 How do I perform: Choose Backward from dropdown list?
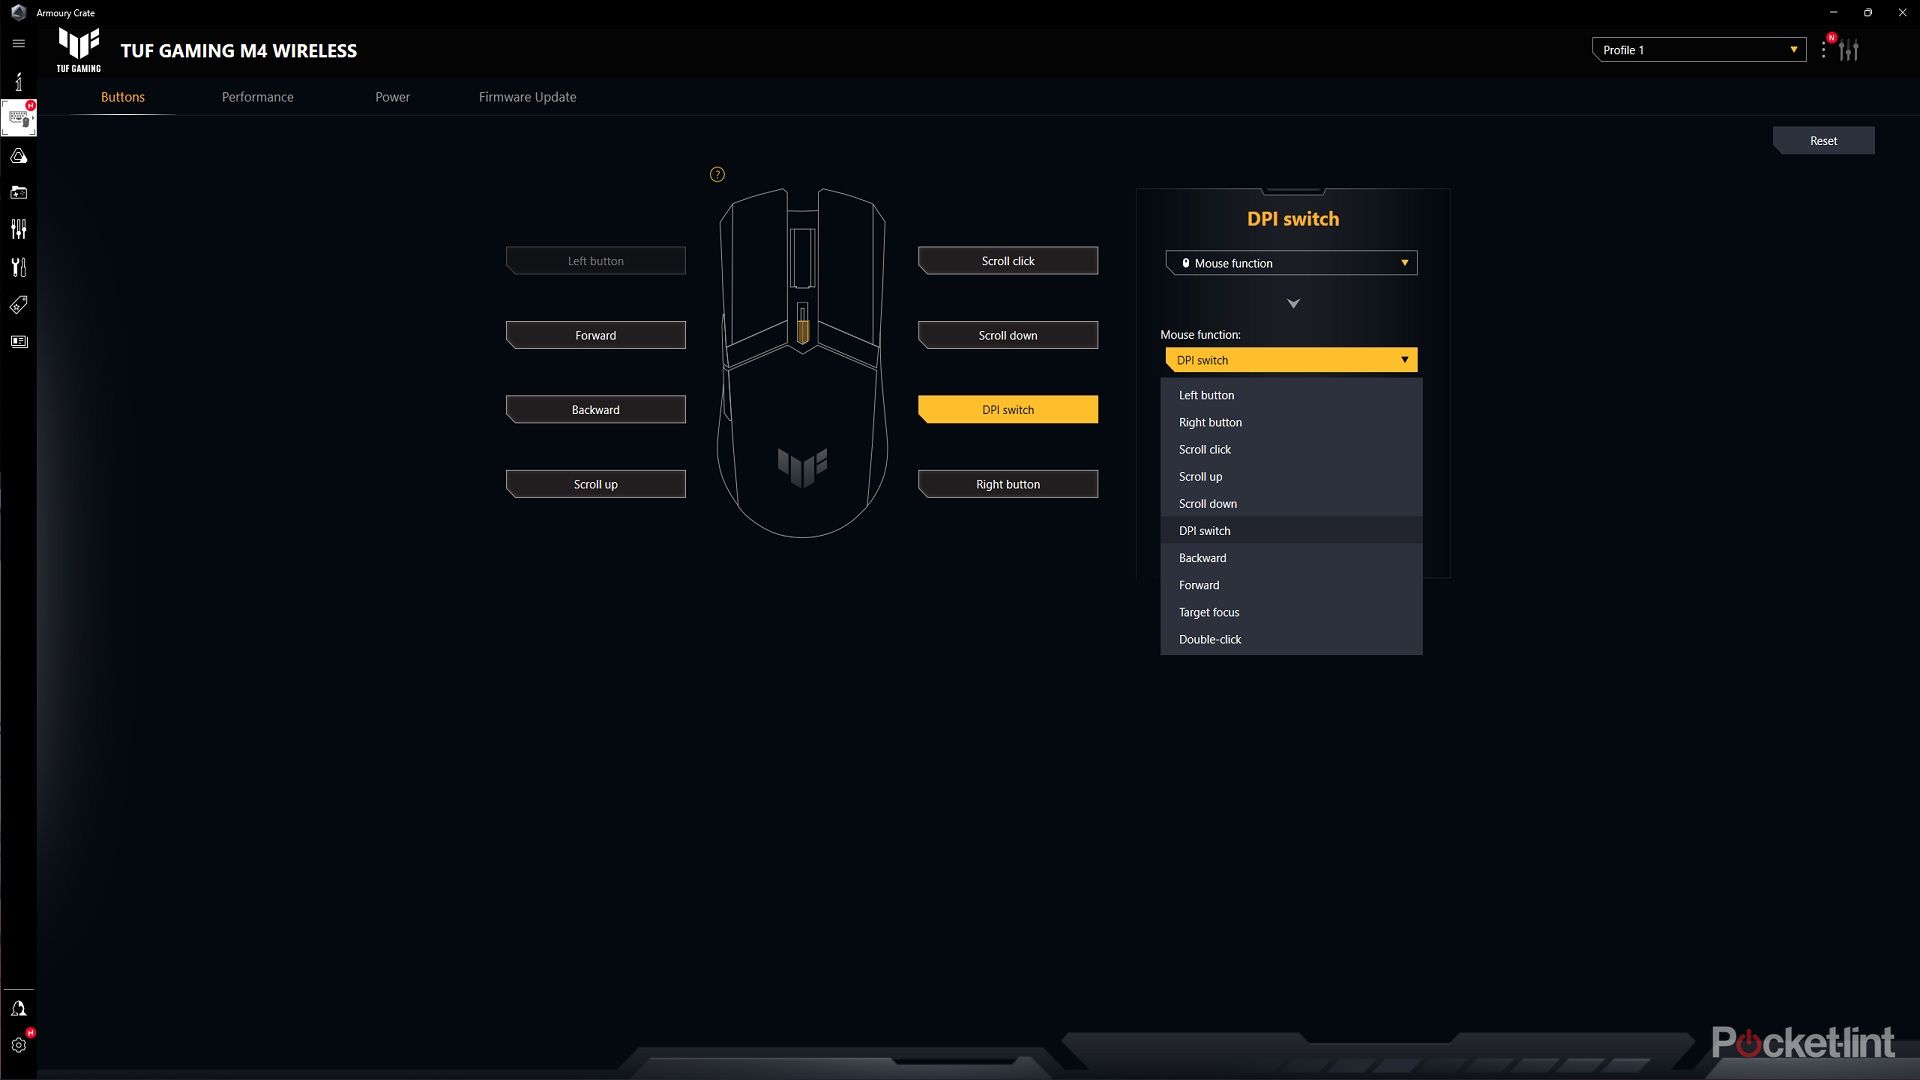(x=1291, y=557)
